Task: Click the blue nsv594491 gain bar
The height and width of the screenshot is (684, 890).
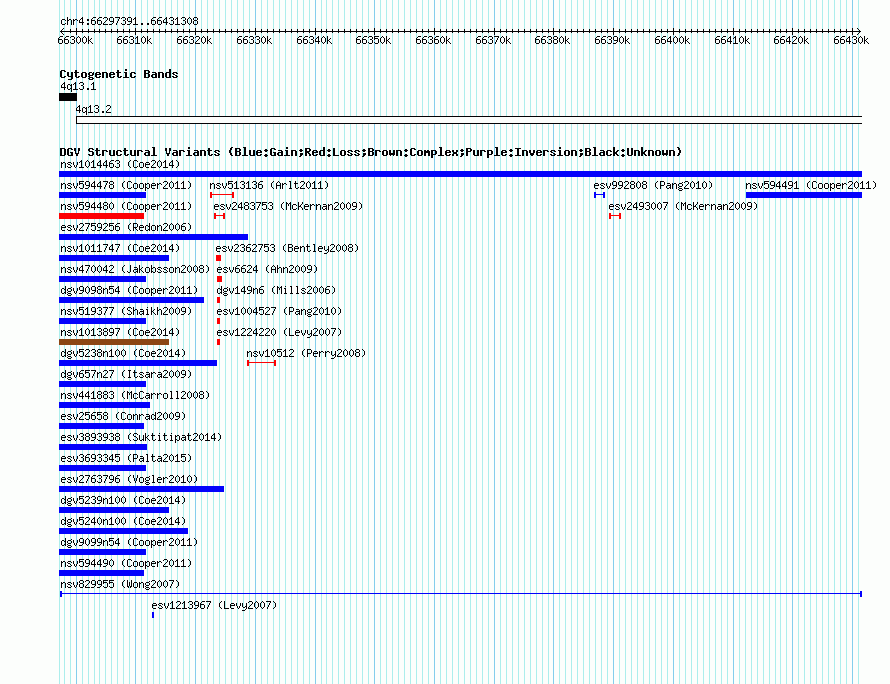Action: 804,195
